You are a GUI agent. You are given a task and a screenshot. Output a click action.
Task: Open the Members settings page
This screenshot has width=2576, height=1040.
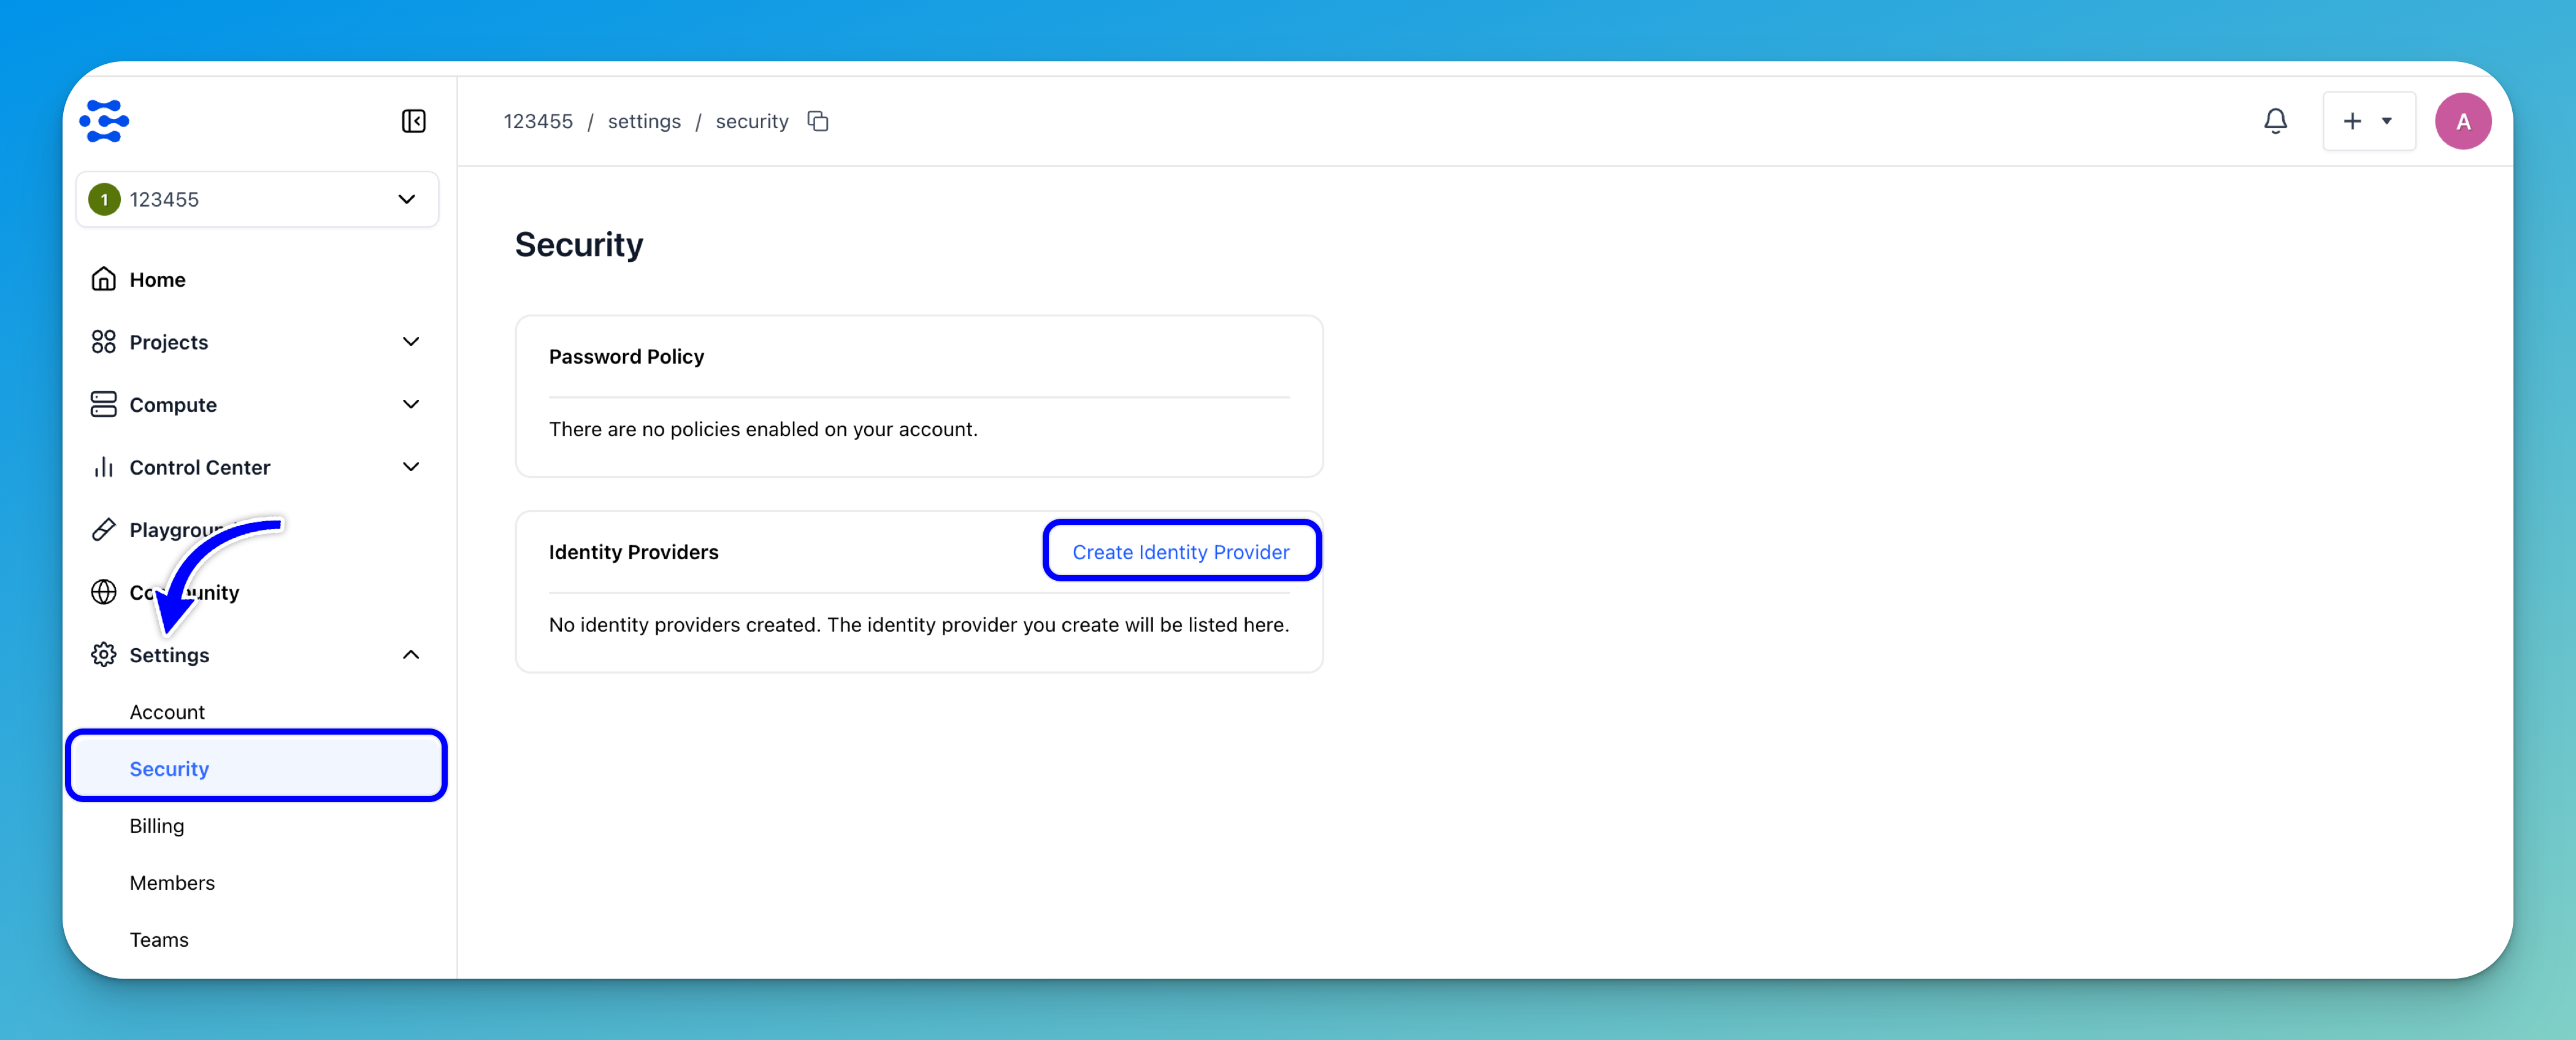[172, 883]
